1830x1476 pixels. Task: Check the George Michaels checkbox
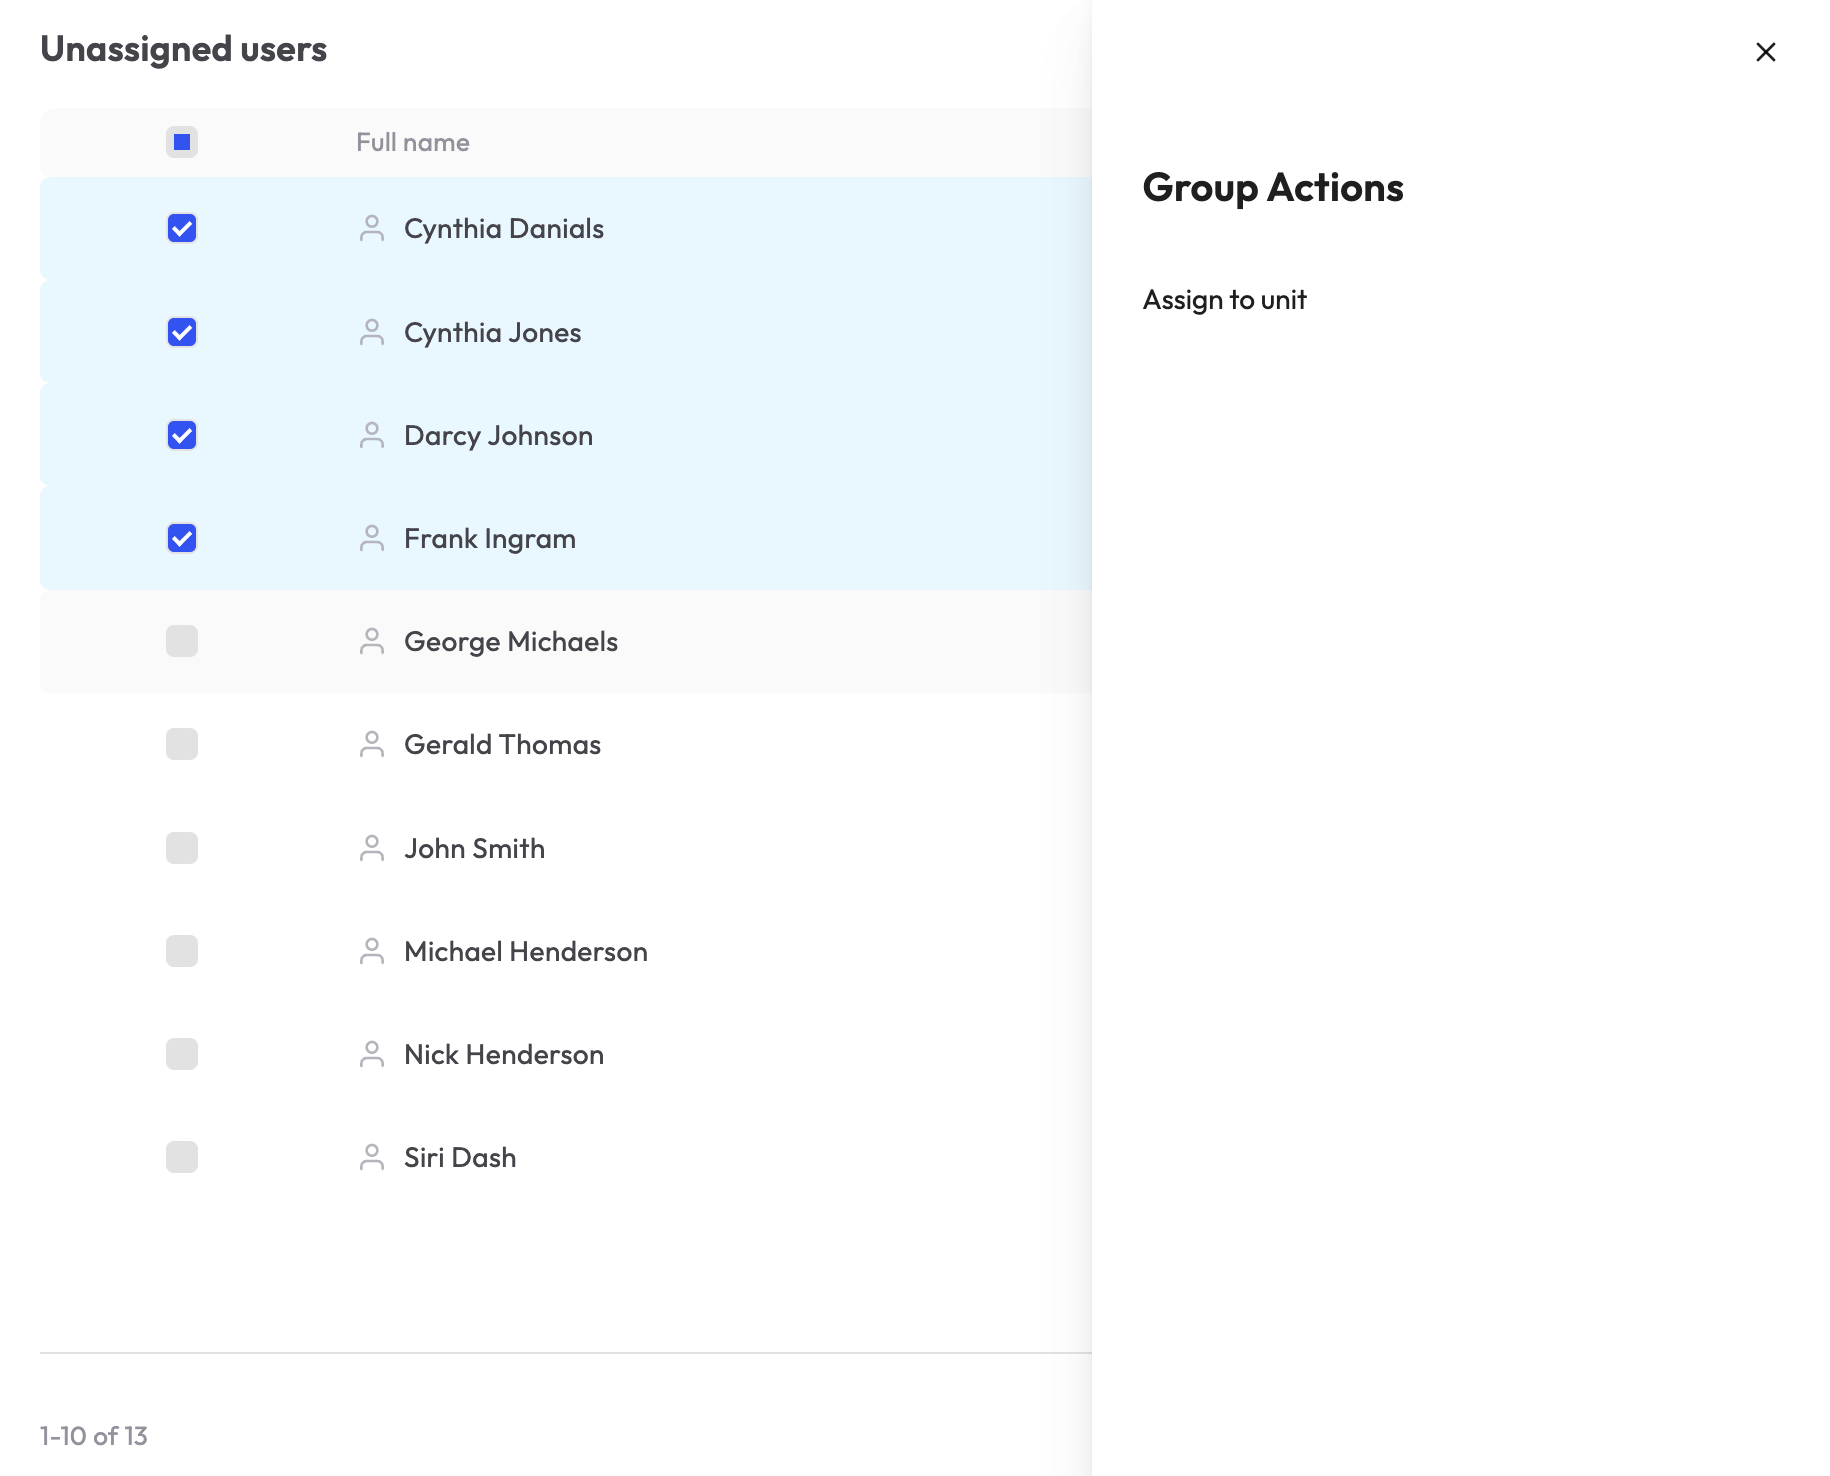click(182, 641)
